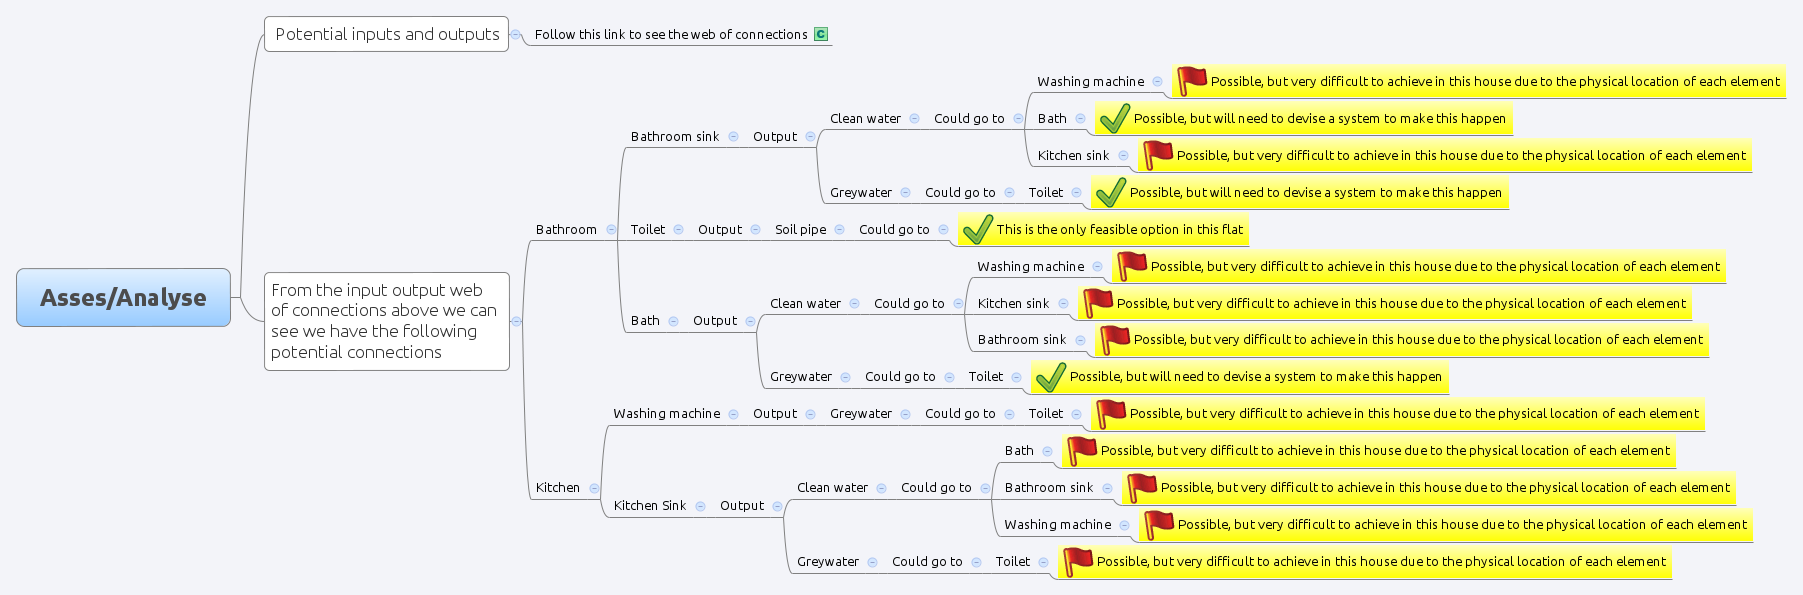The height and width of the screenshot is (595, 1803).
Task: Select the Toilet node under Bathroom
Action: point(647,229)
